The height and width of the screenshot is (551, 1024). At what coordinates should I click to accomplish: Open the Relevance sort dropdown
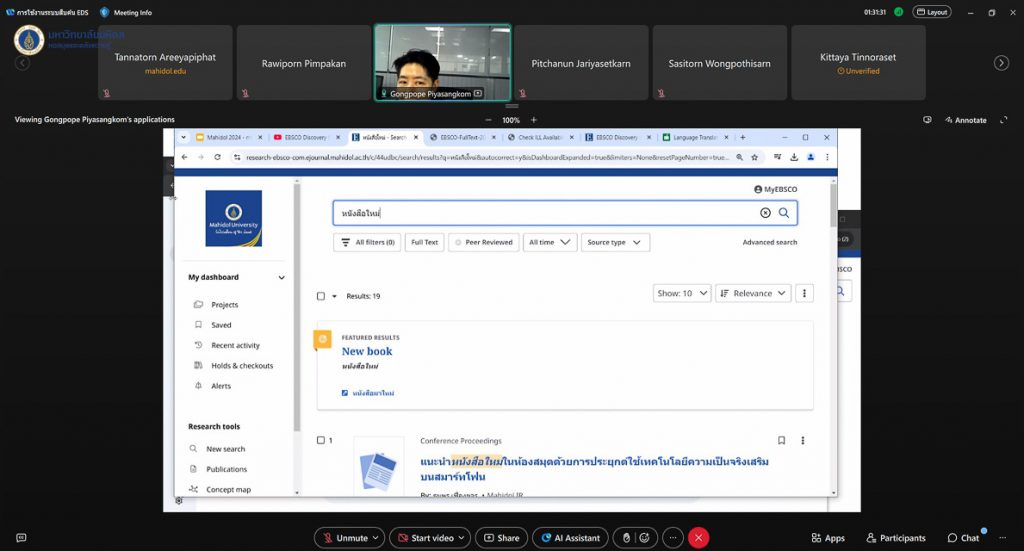pos(753,293)
